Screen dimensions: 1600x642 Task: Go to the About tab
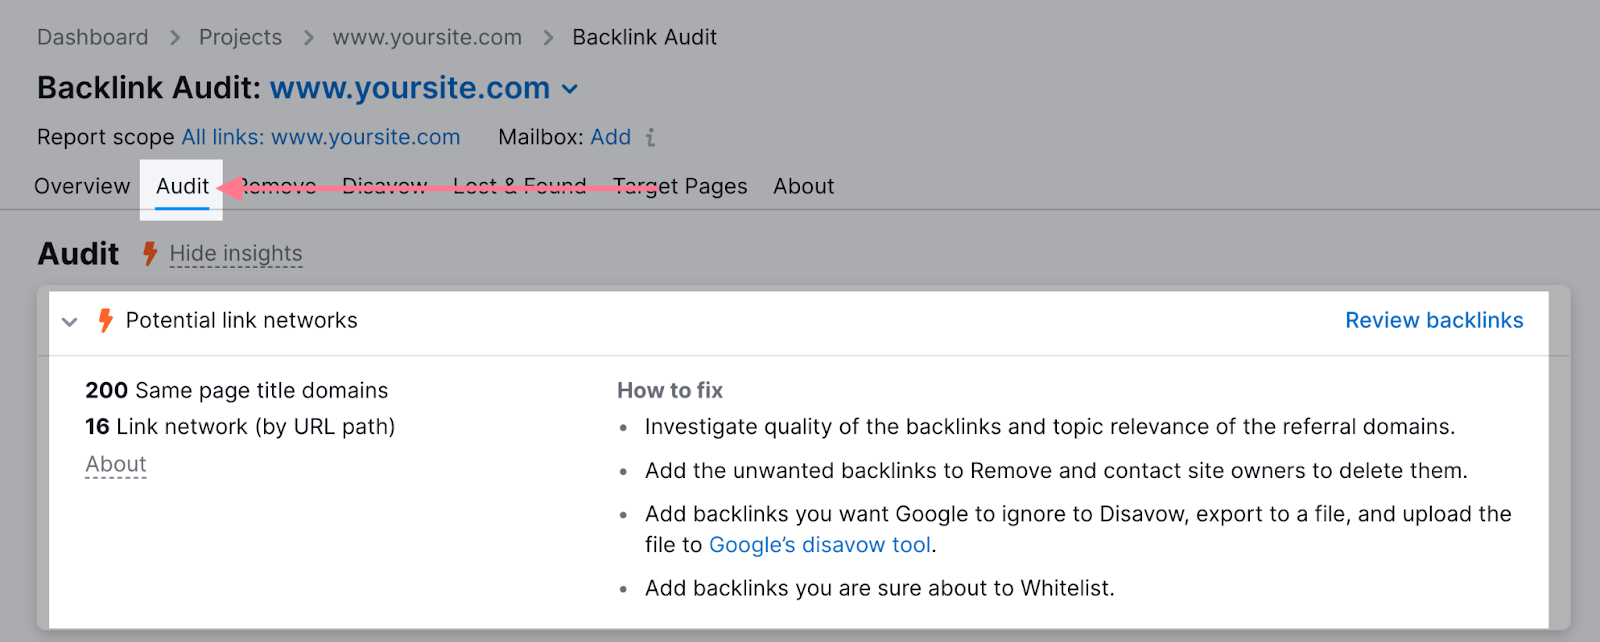803,187
